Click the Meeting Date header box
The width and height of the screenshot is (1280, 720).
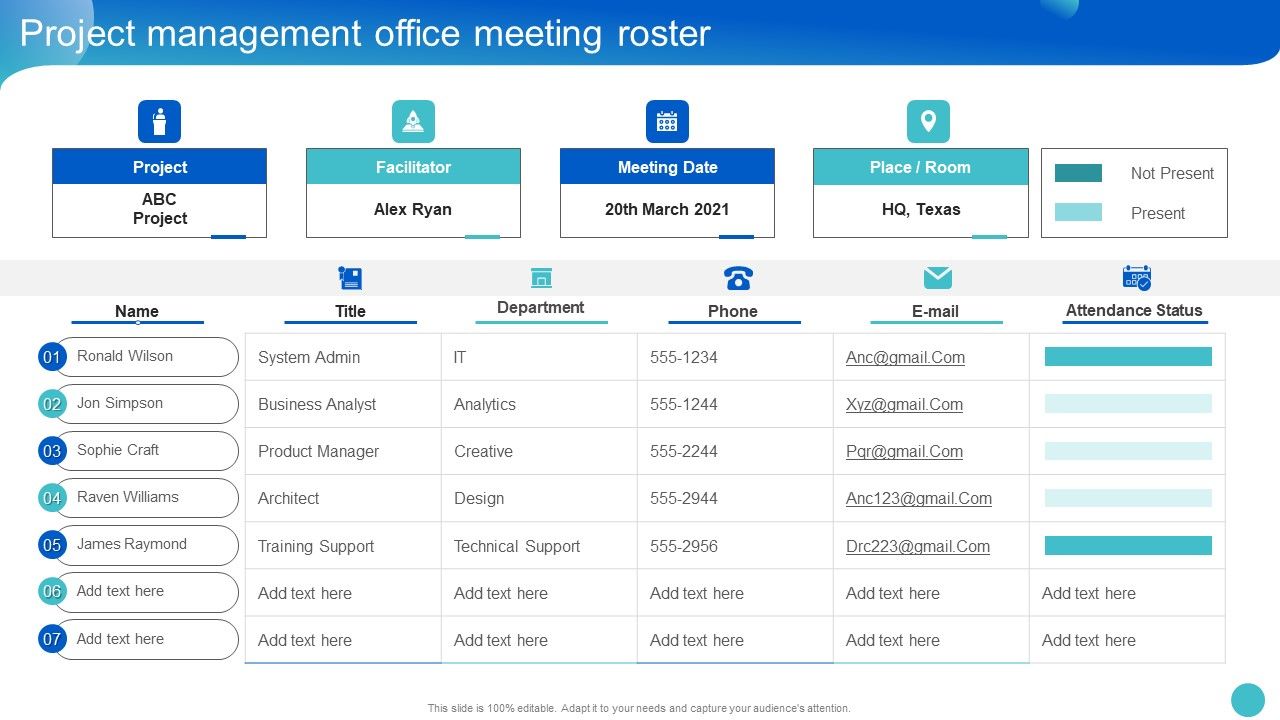(667, 167)
